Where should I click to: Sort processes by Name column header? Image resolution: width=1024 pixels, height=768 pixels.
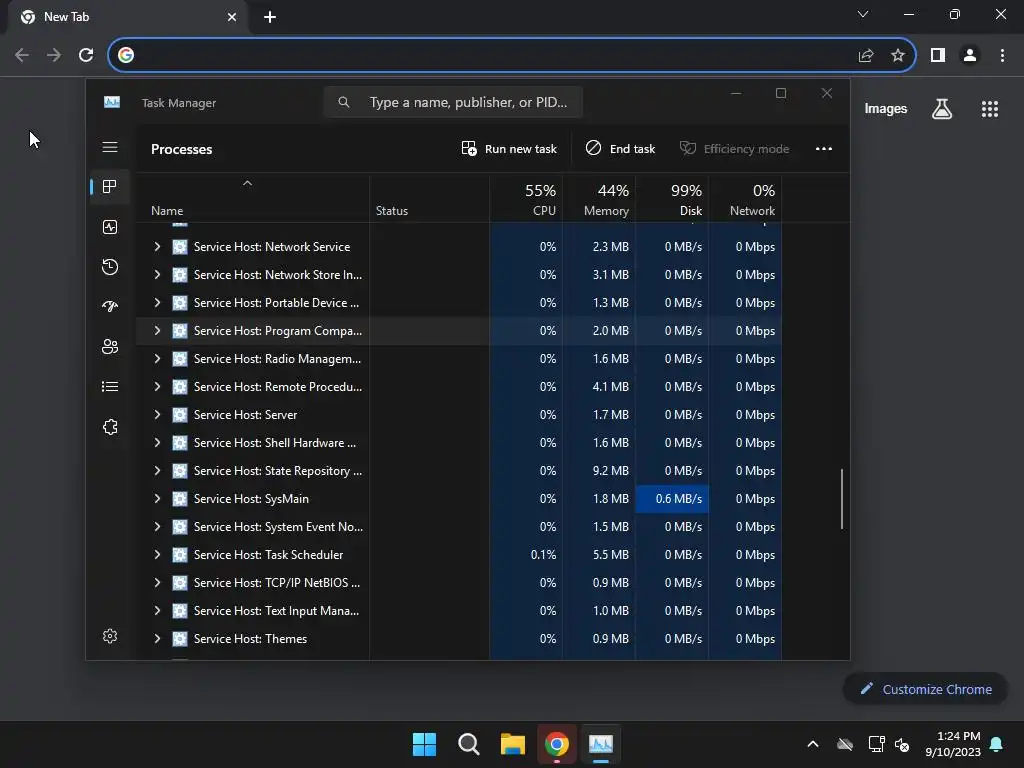[253, 200]
